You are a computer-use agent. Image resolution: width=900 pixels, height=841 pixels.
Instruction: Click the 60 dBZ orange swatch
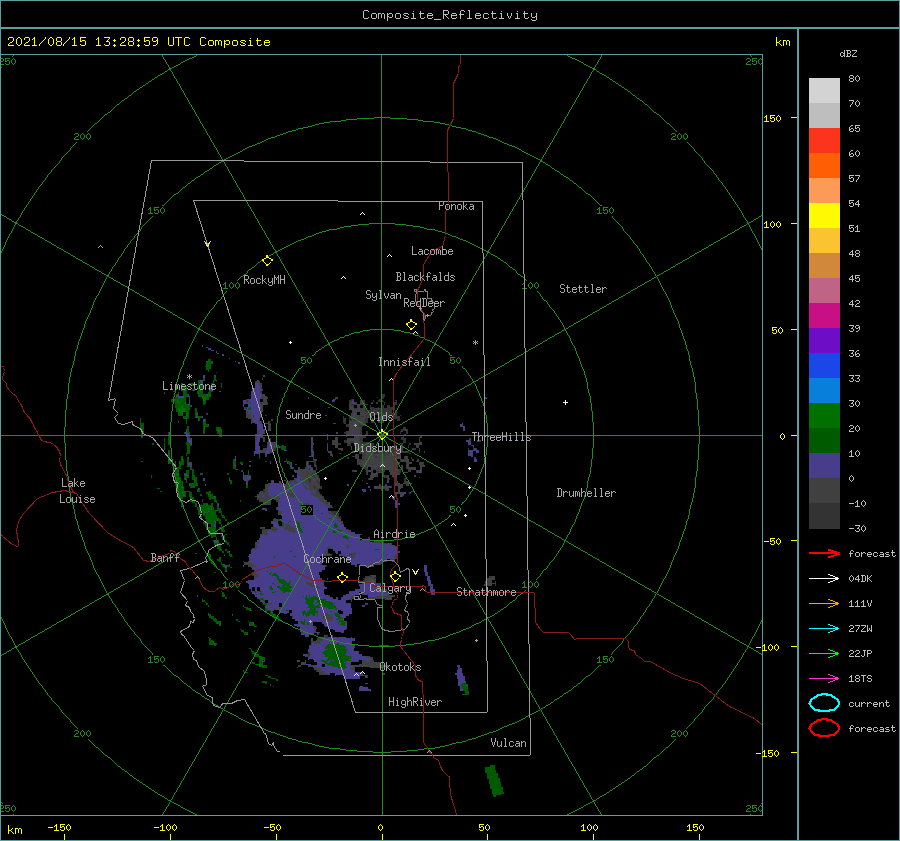(x=824, y=165)
